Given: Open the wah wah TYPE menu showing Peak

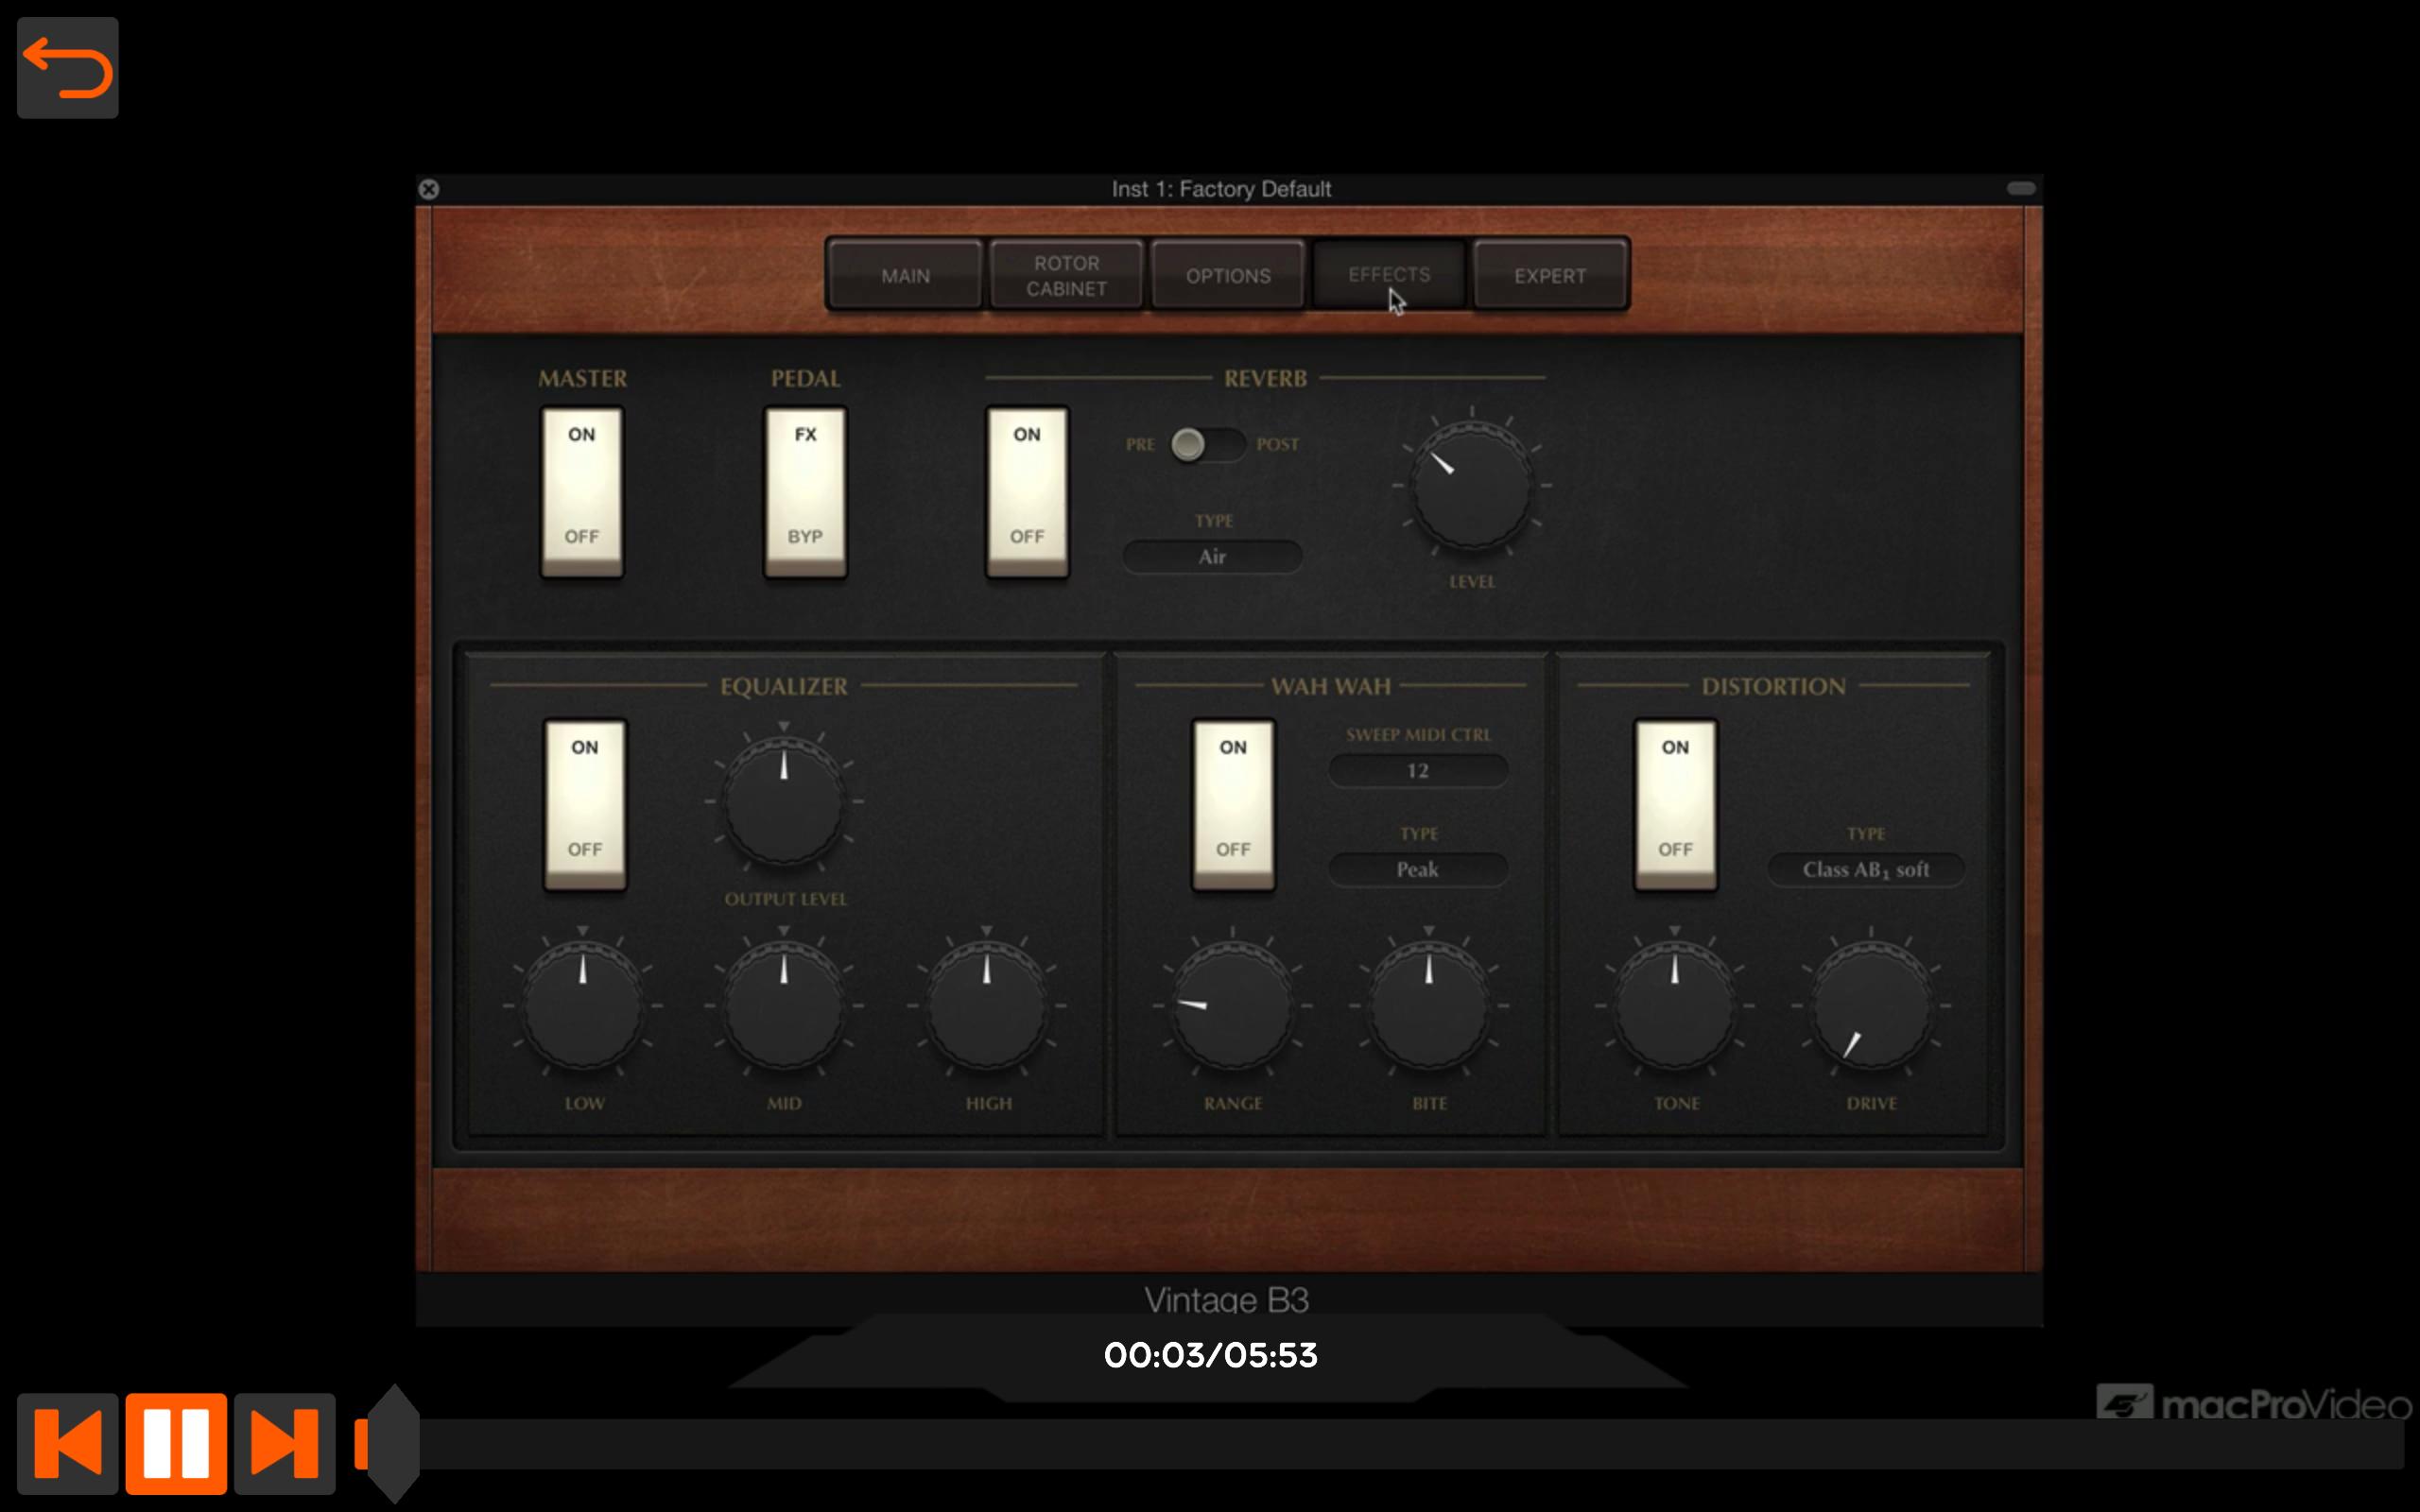Looking at the screenshot, I should [1417, 869].
